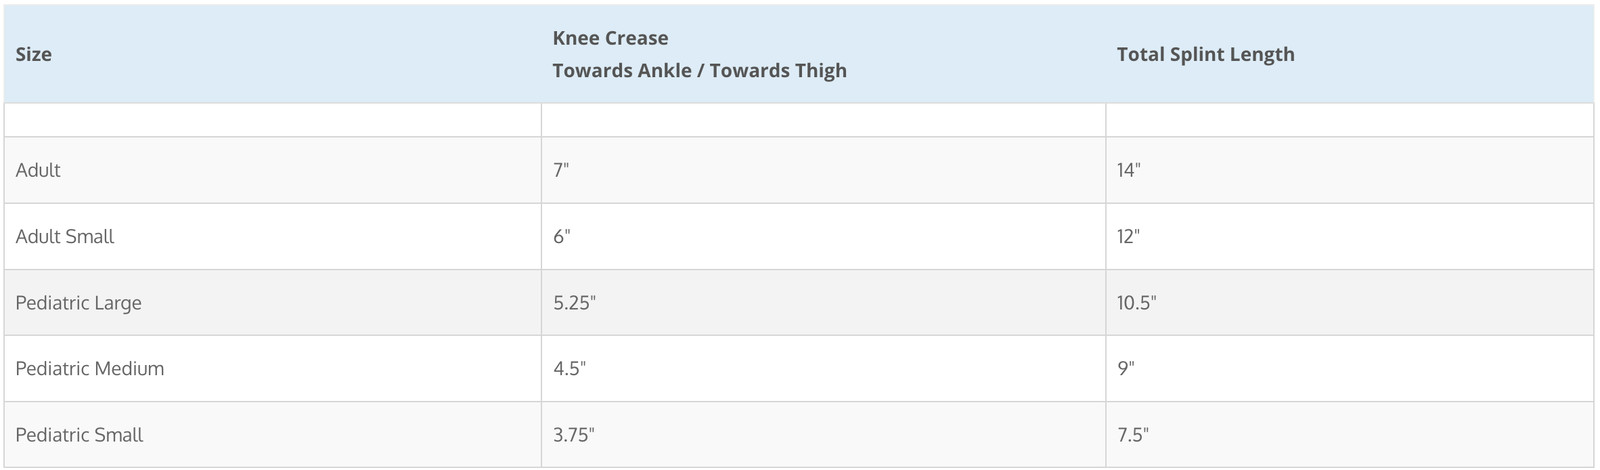Viewport: 1600px width, 470px height.
Task: Click the 9" total splint length
Action: pos(1126,368)
